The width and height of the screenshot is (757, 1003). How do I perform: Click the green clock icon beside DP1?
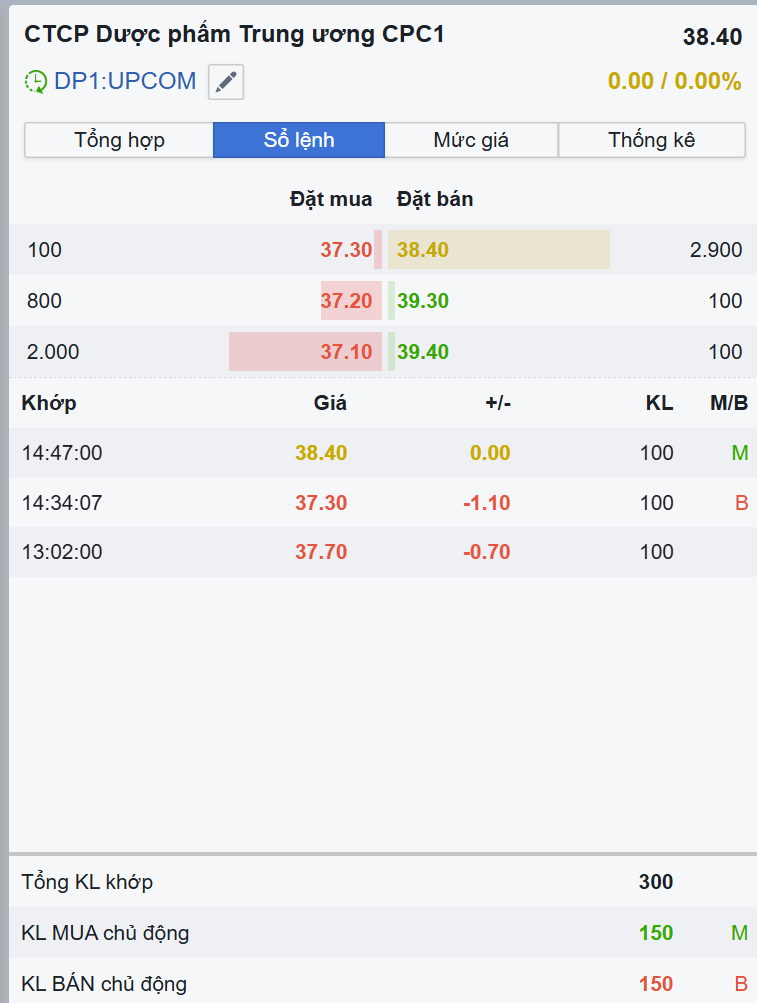[36, 82]
